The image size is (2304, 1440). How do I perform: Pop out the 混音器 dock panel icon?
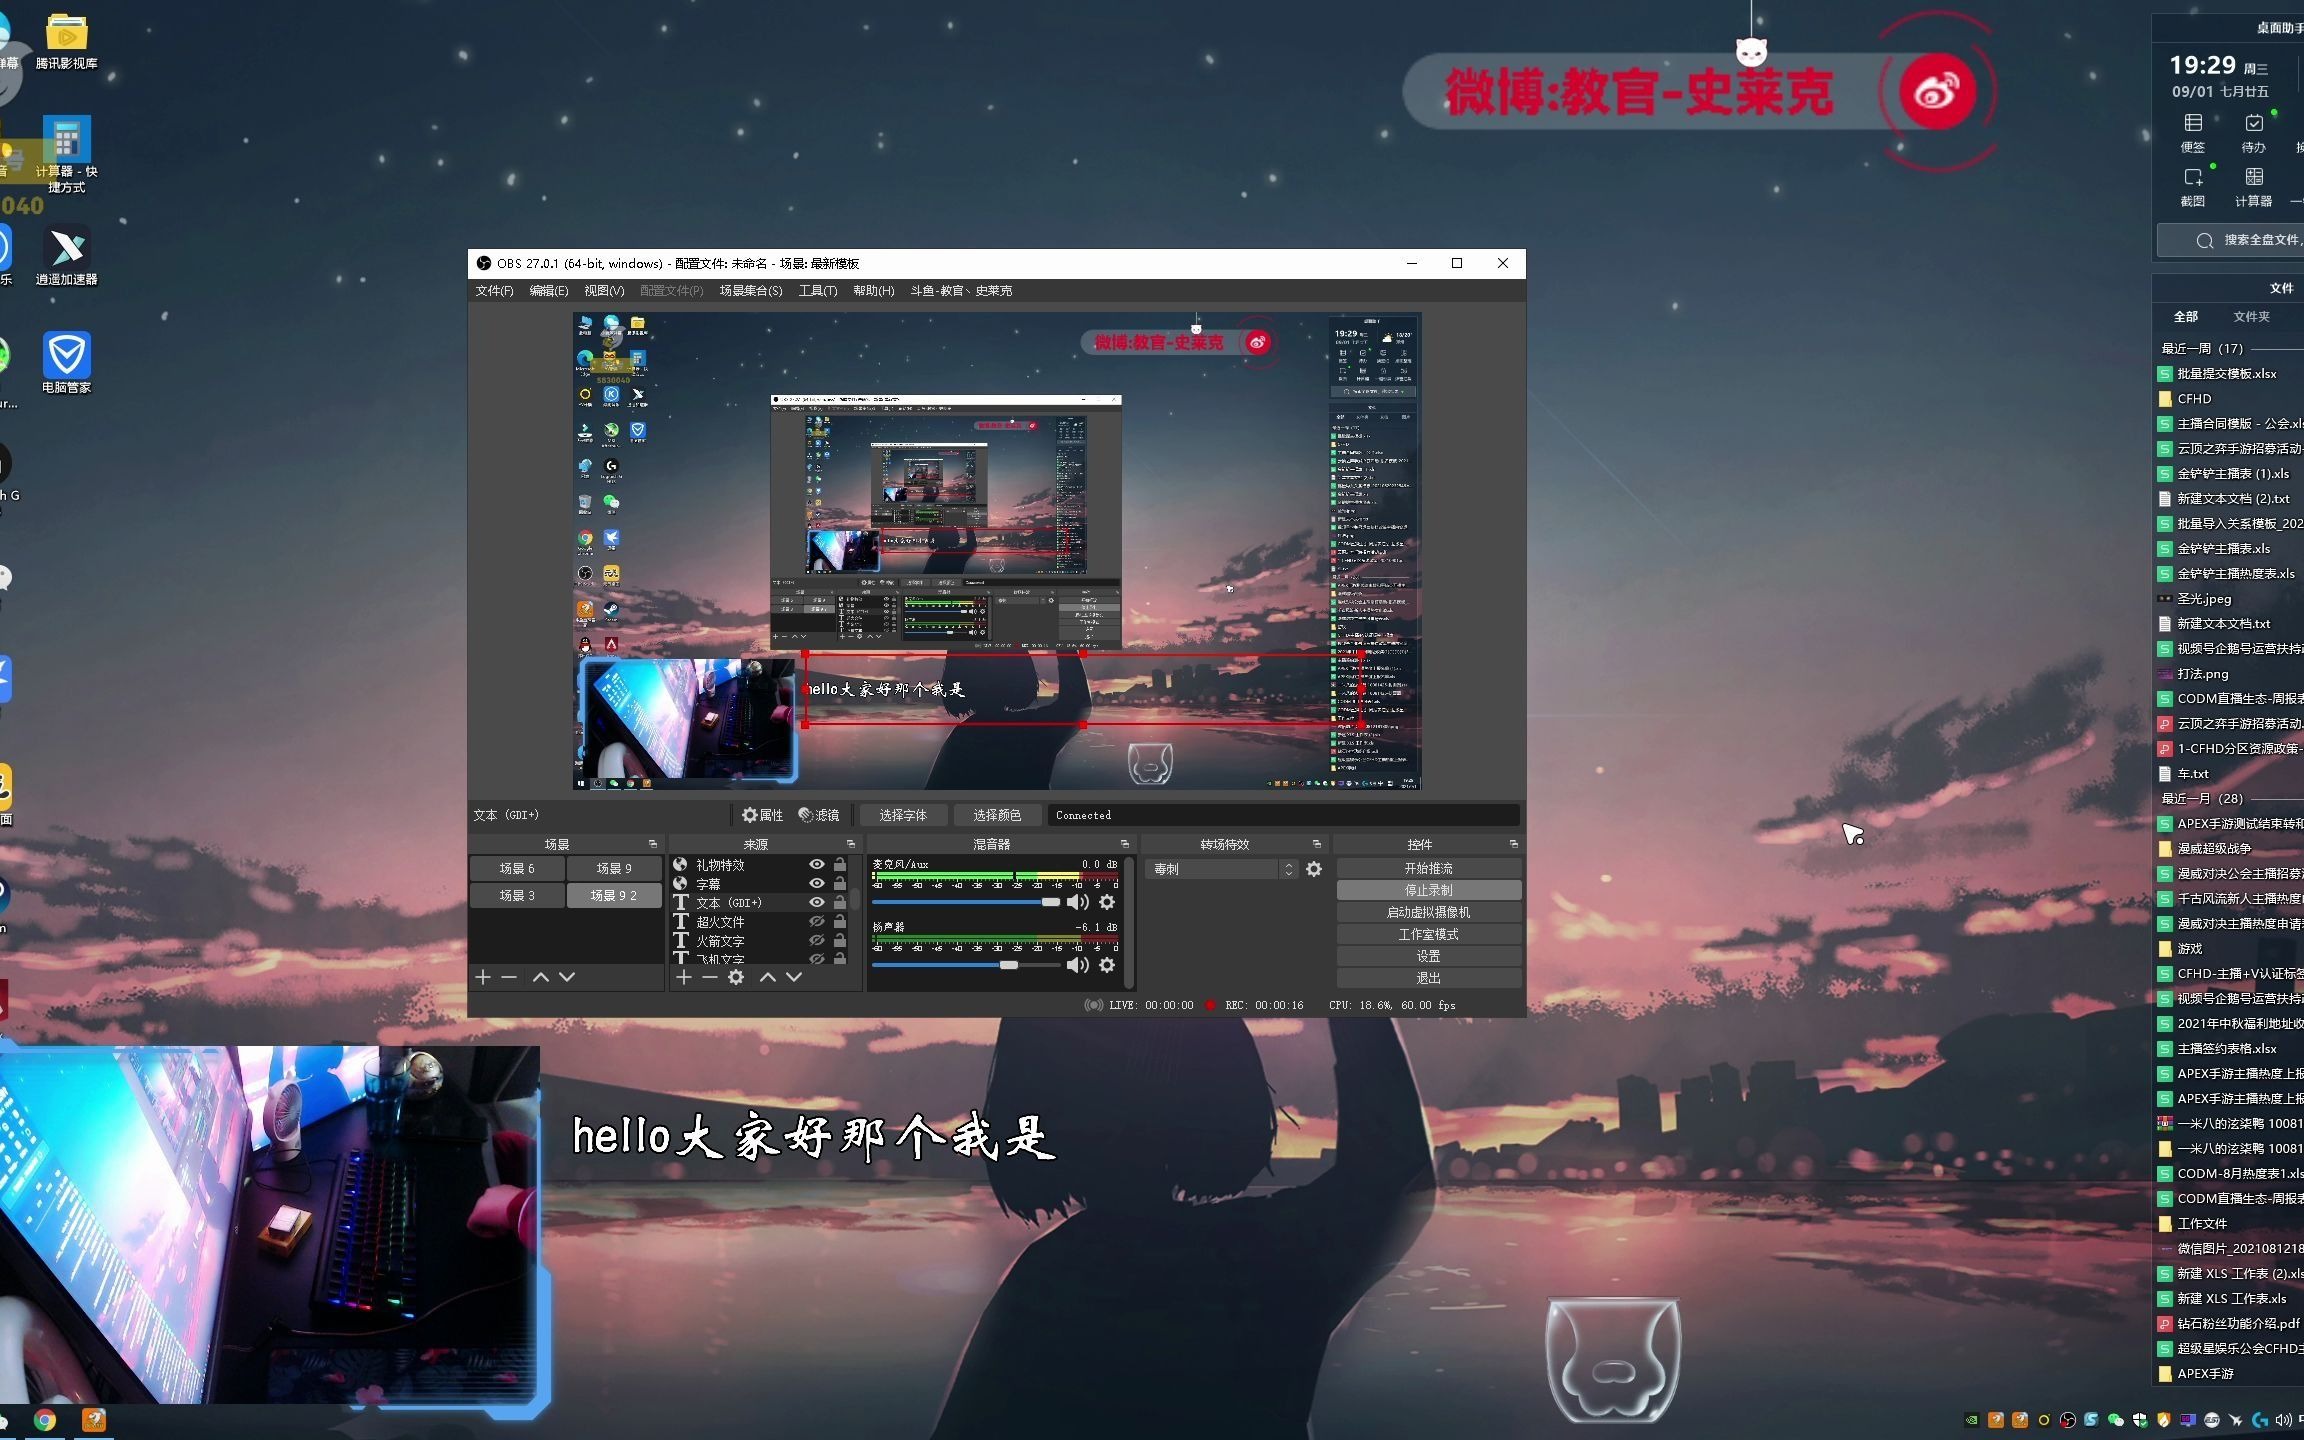[1124, 844]
